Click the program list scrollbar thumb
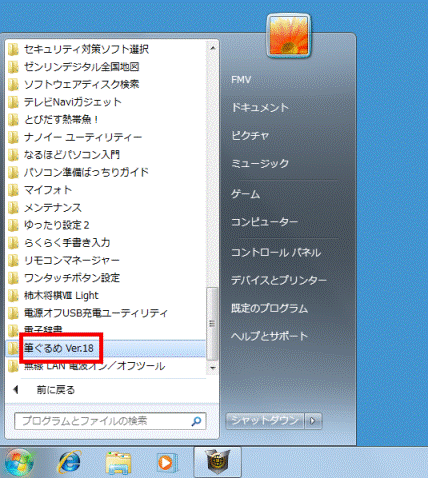Viewport: 428px width, 478px height. [212, 324]
